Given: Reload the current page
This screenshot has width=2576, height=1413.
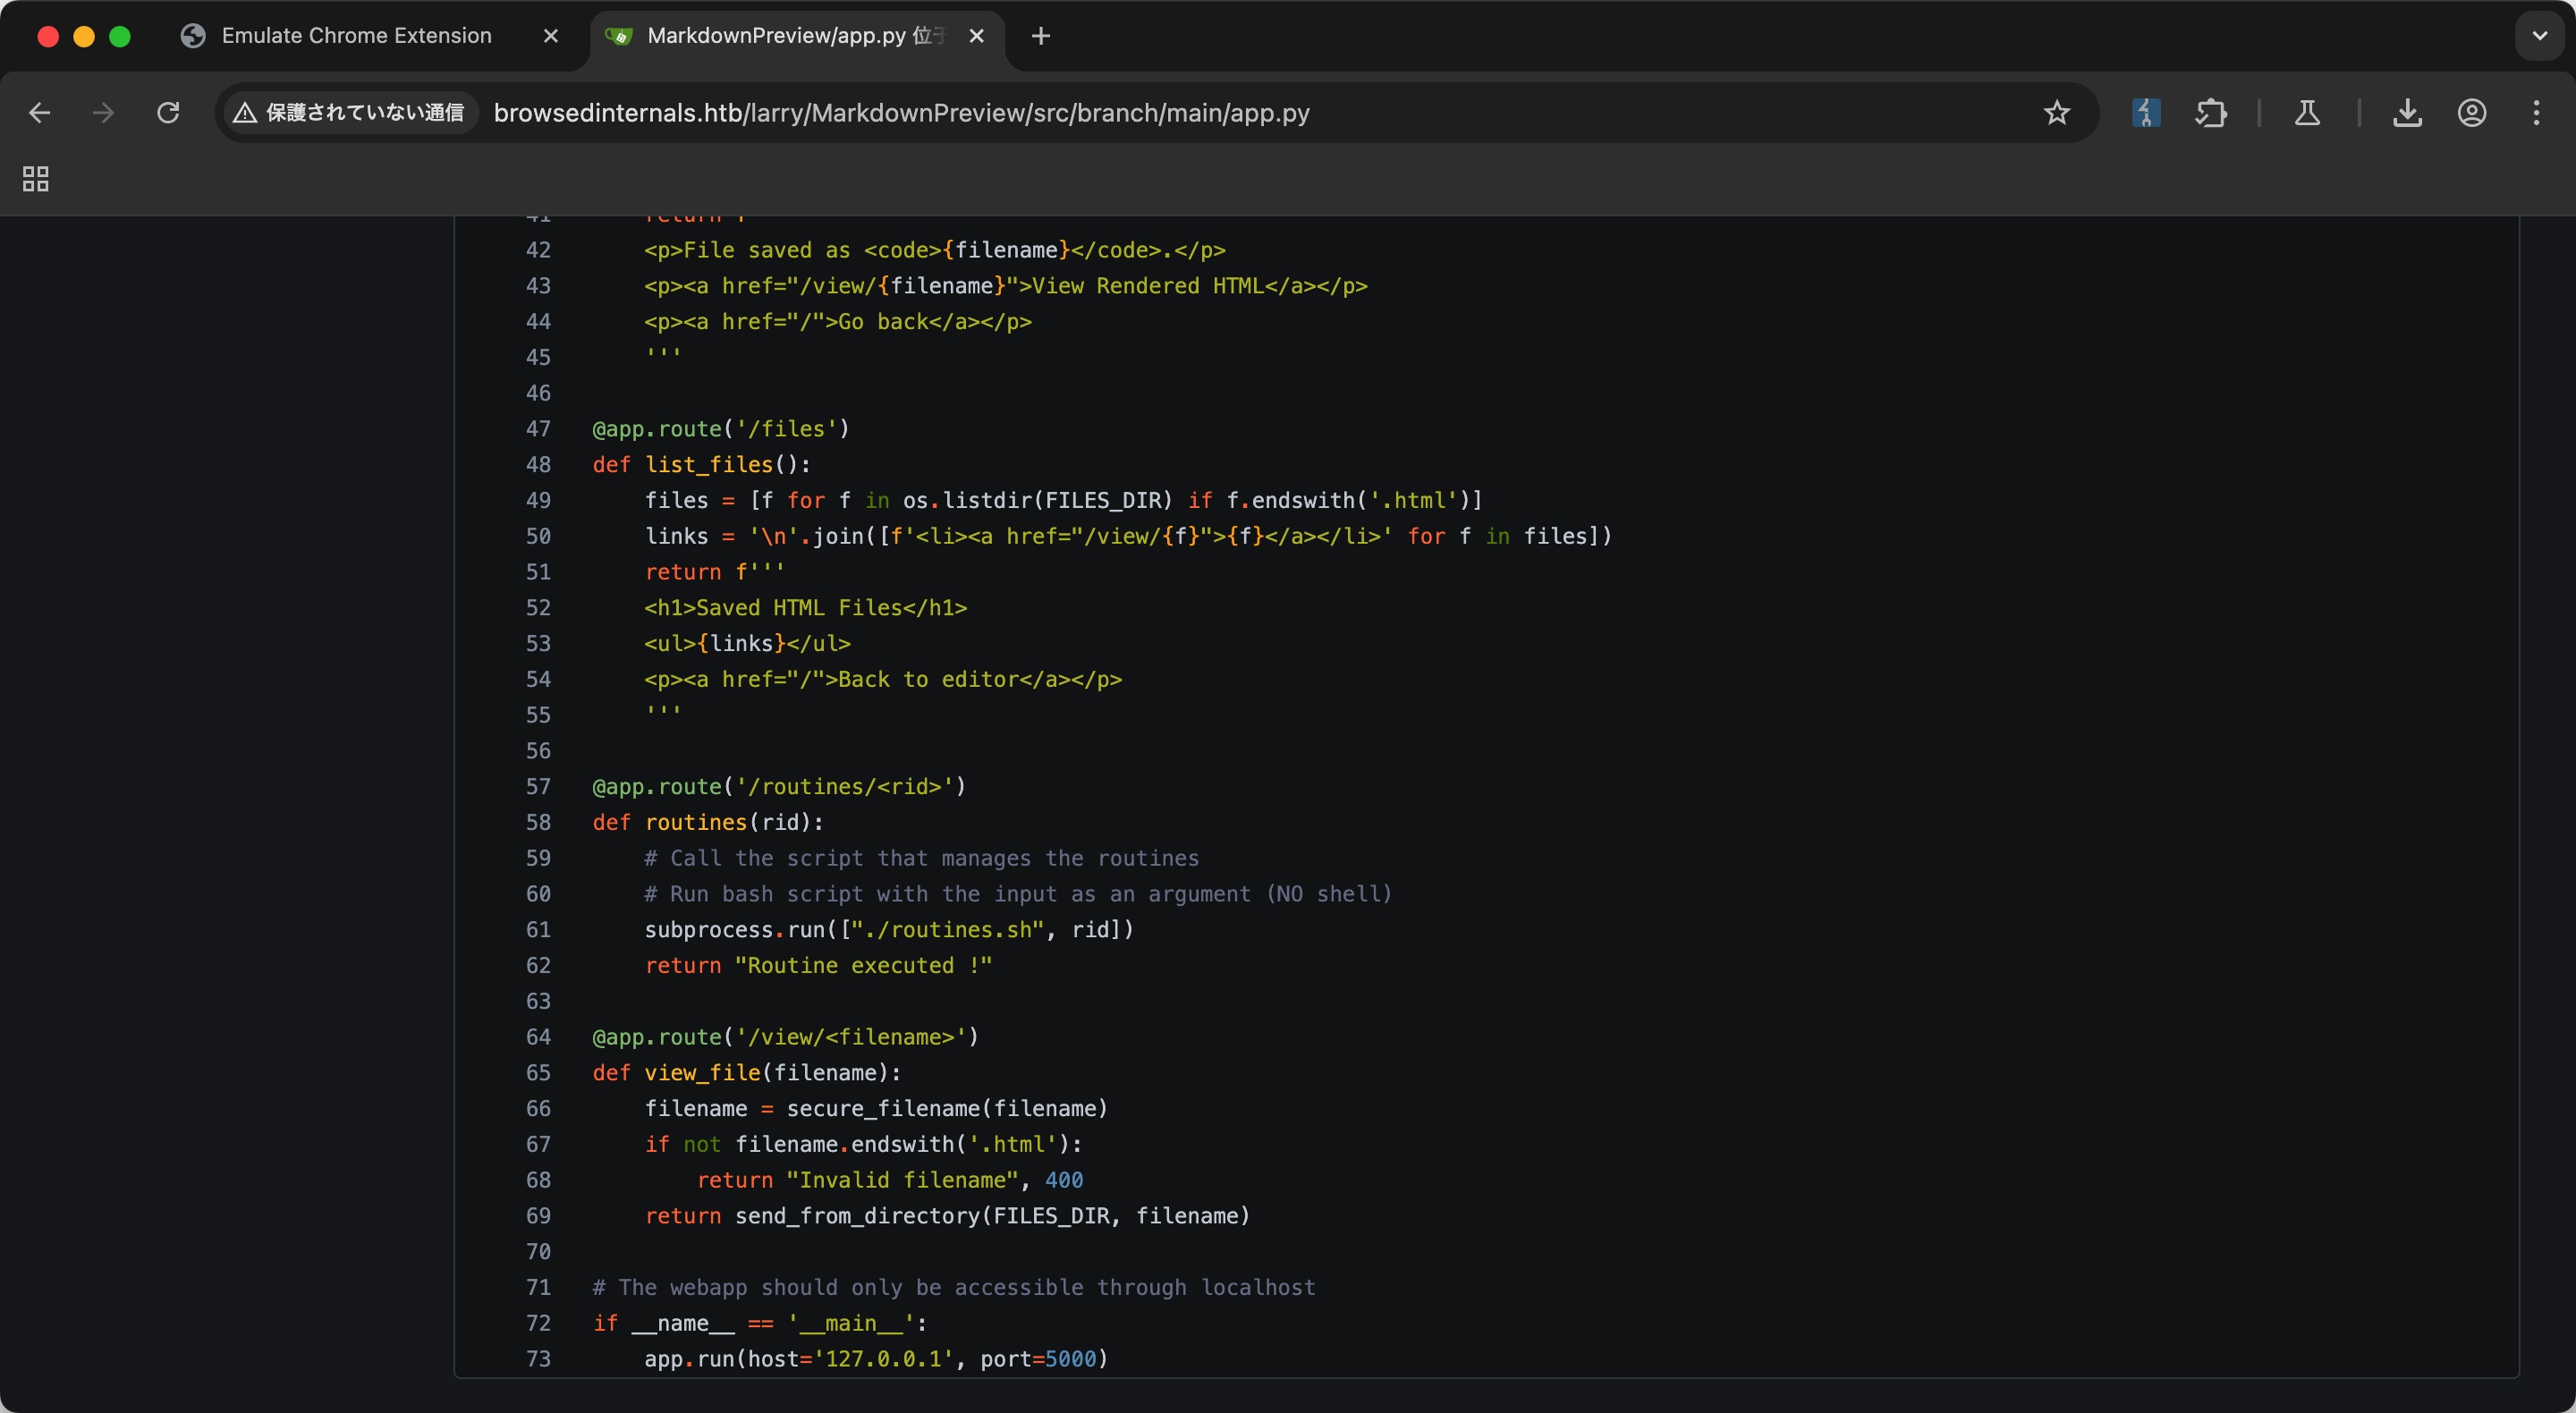Looking at the screenshot, I should click(x=168, y=113).
